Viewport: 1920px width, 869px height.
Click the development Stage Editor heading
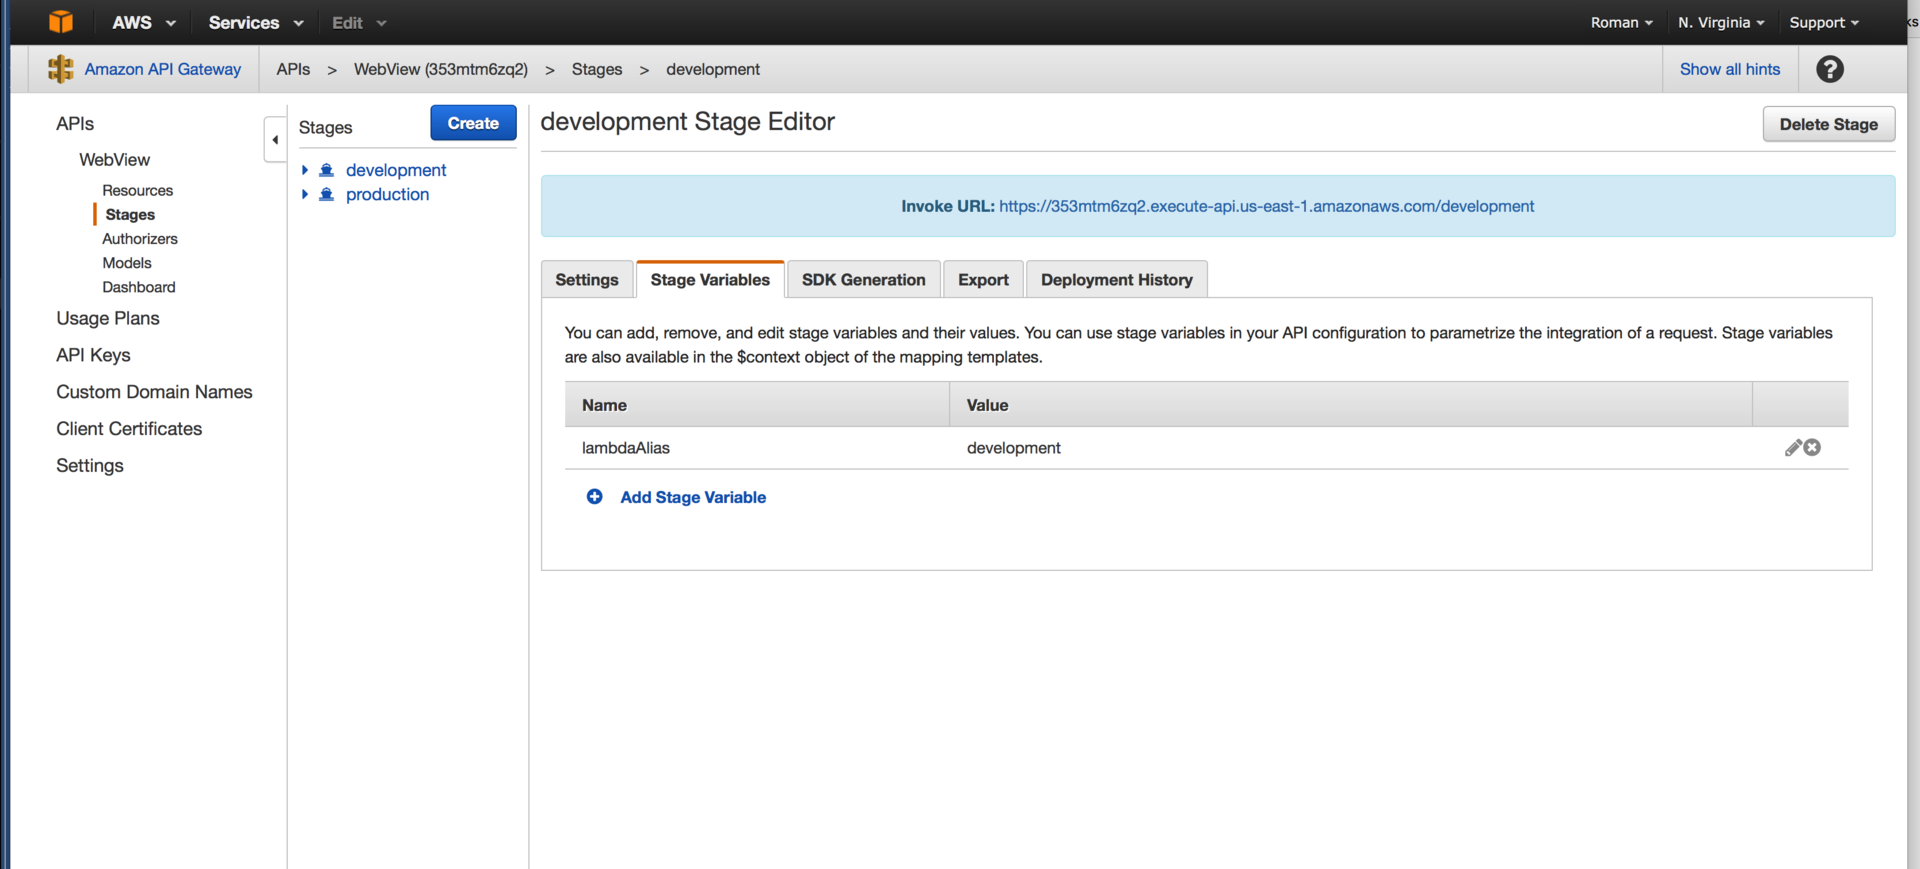pyautogui.click(x=687, y=122)
